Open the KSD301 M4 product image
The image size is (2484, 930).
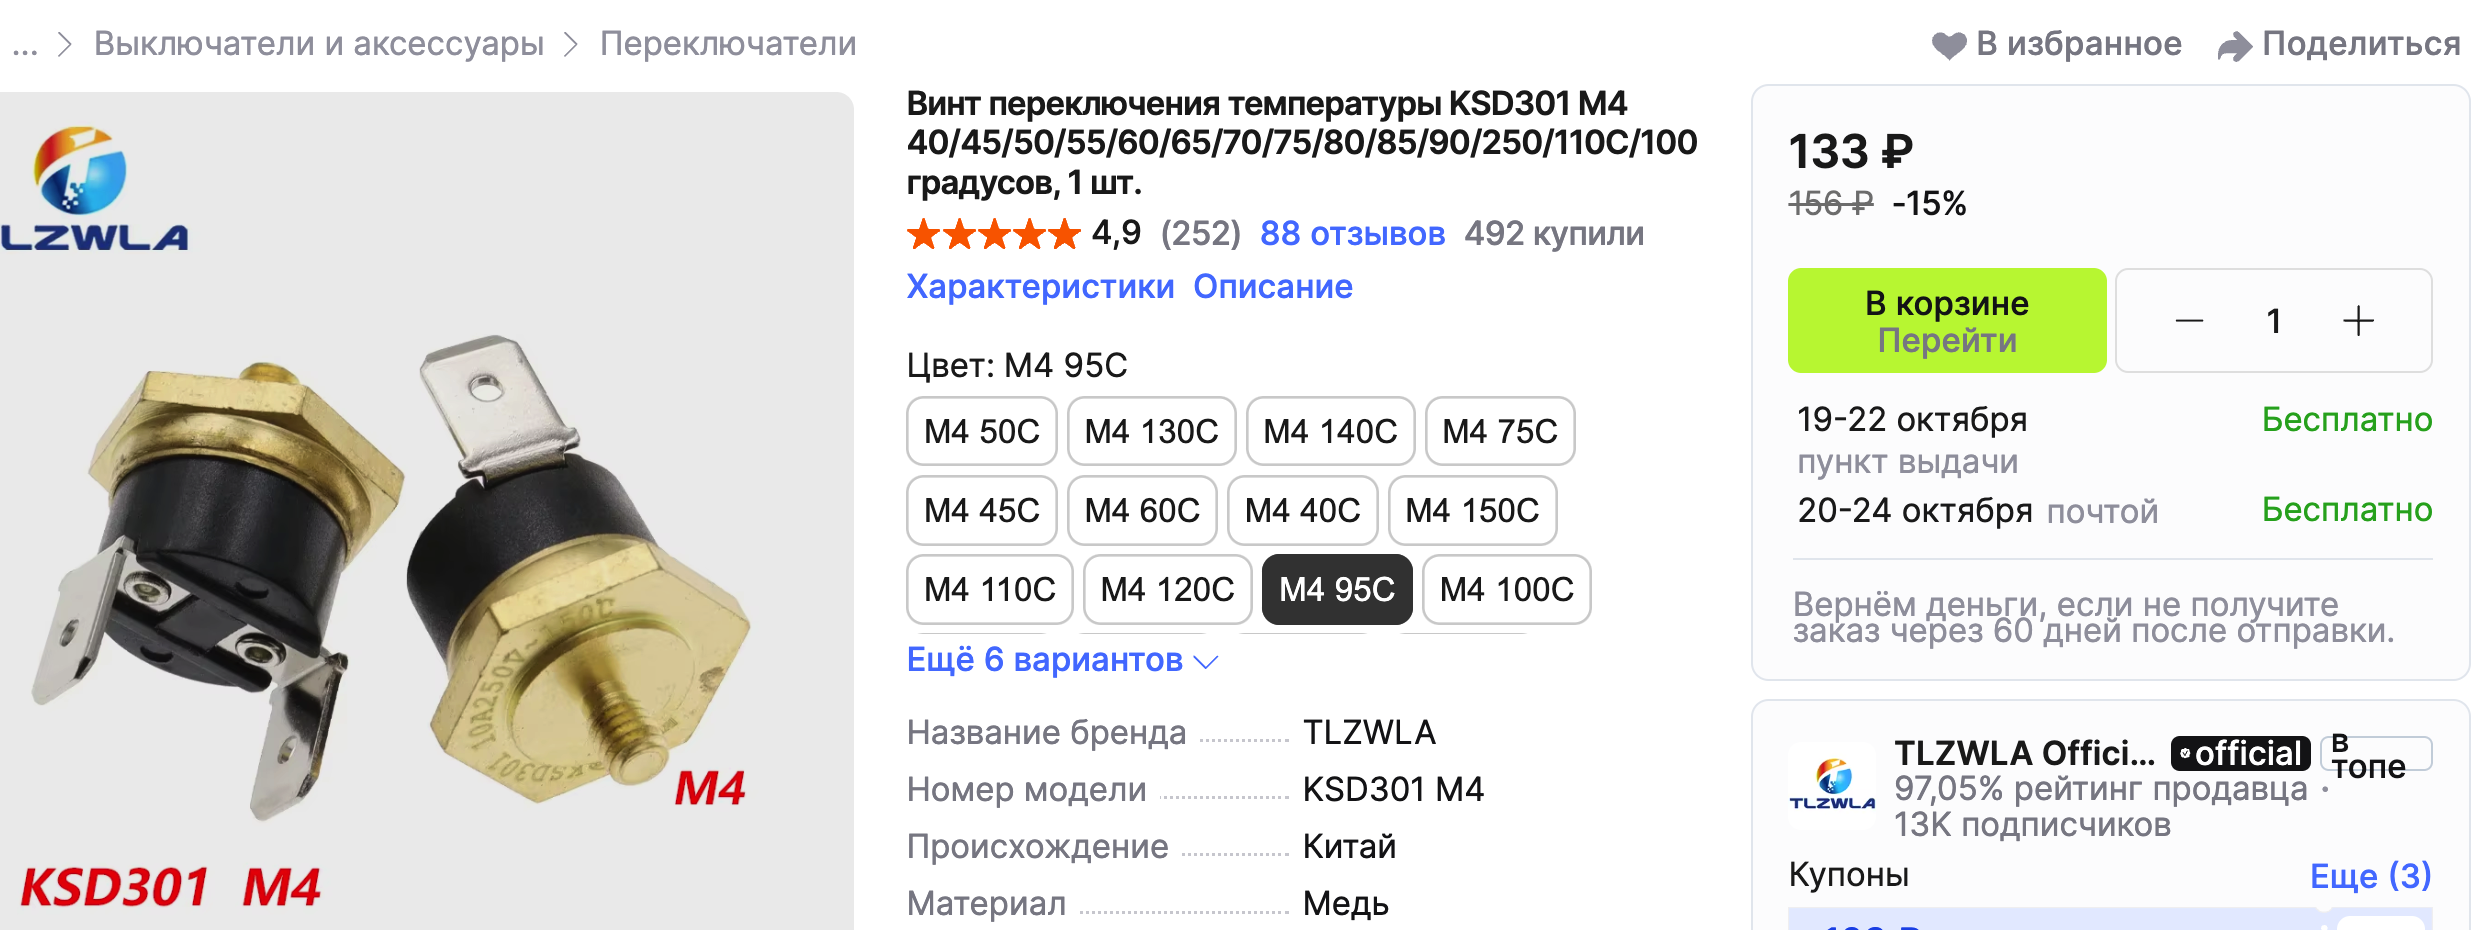pos(427,511)
